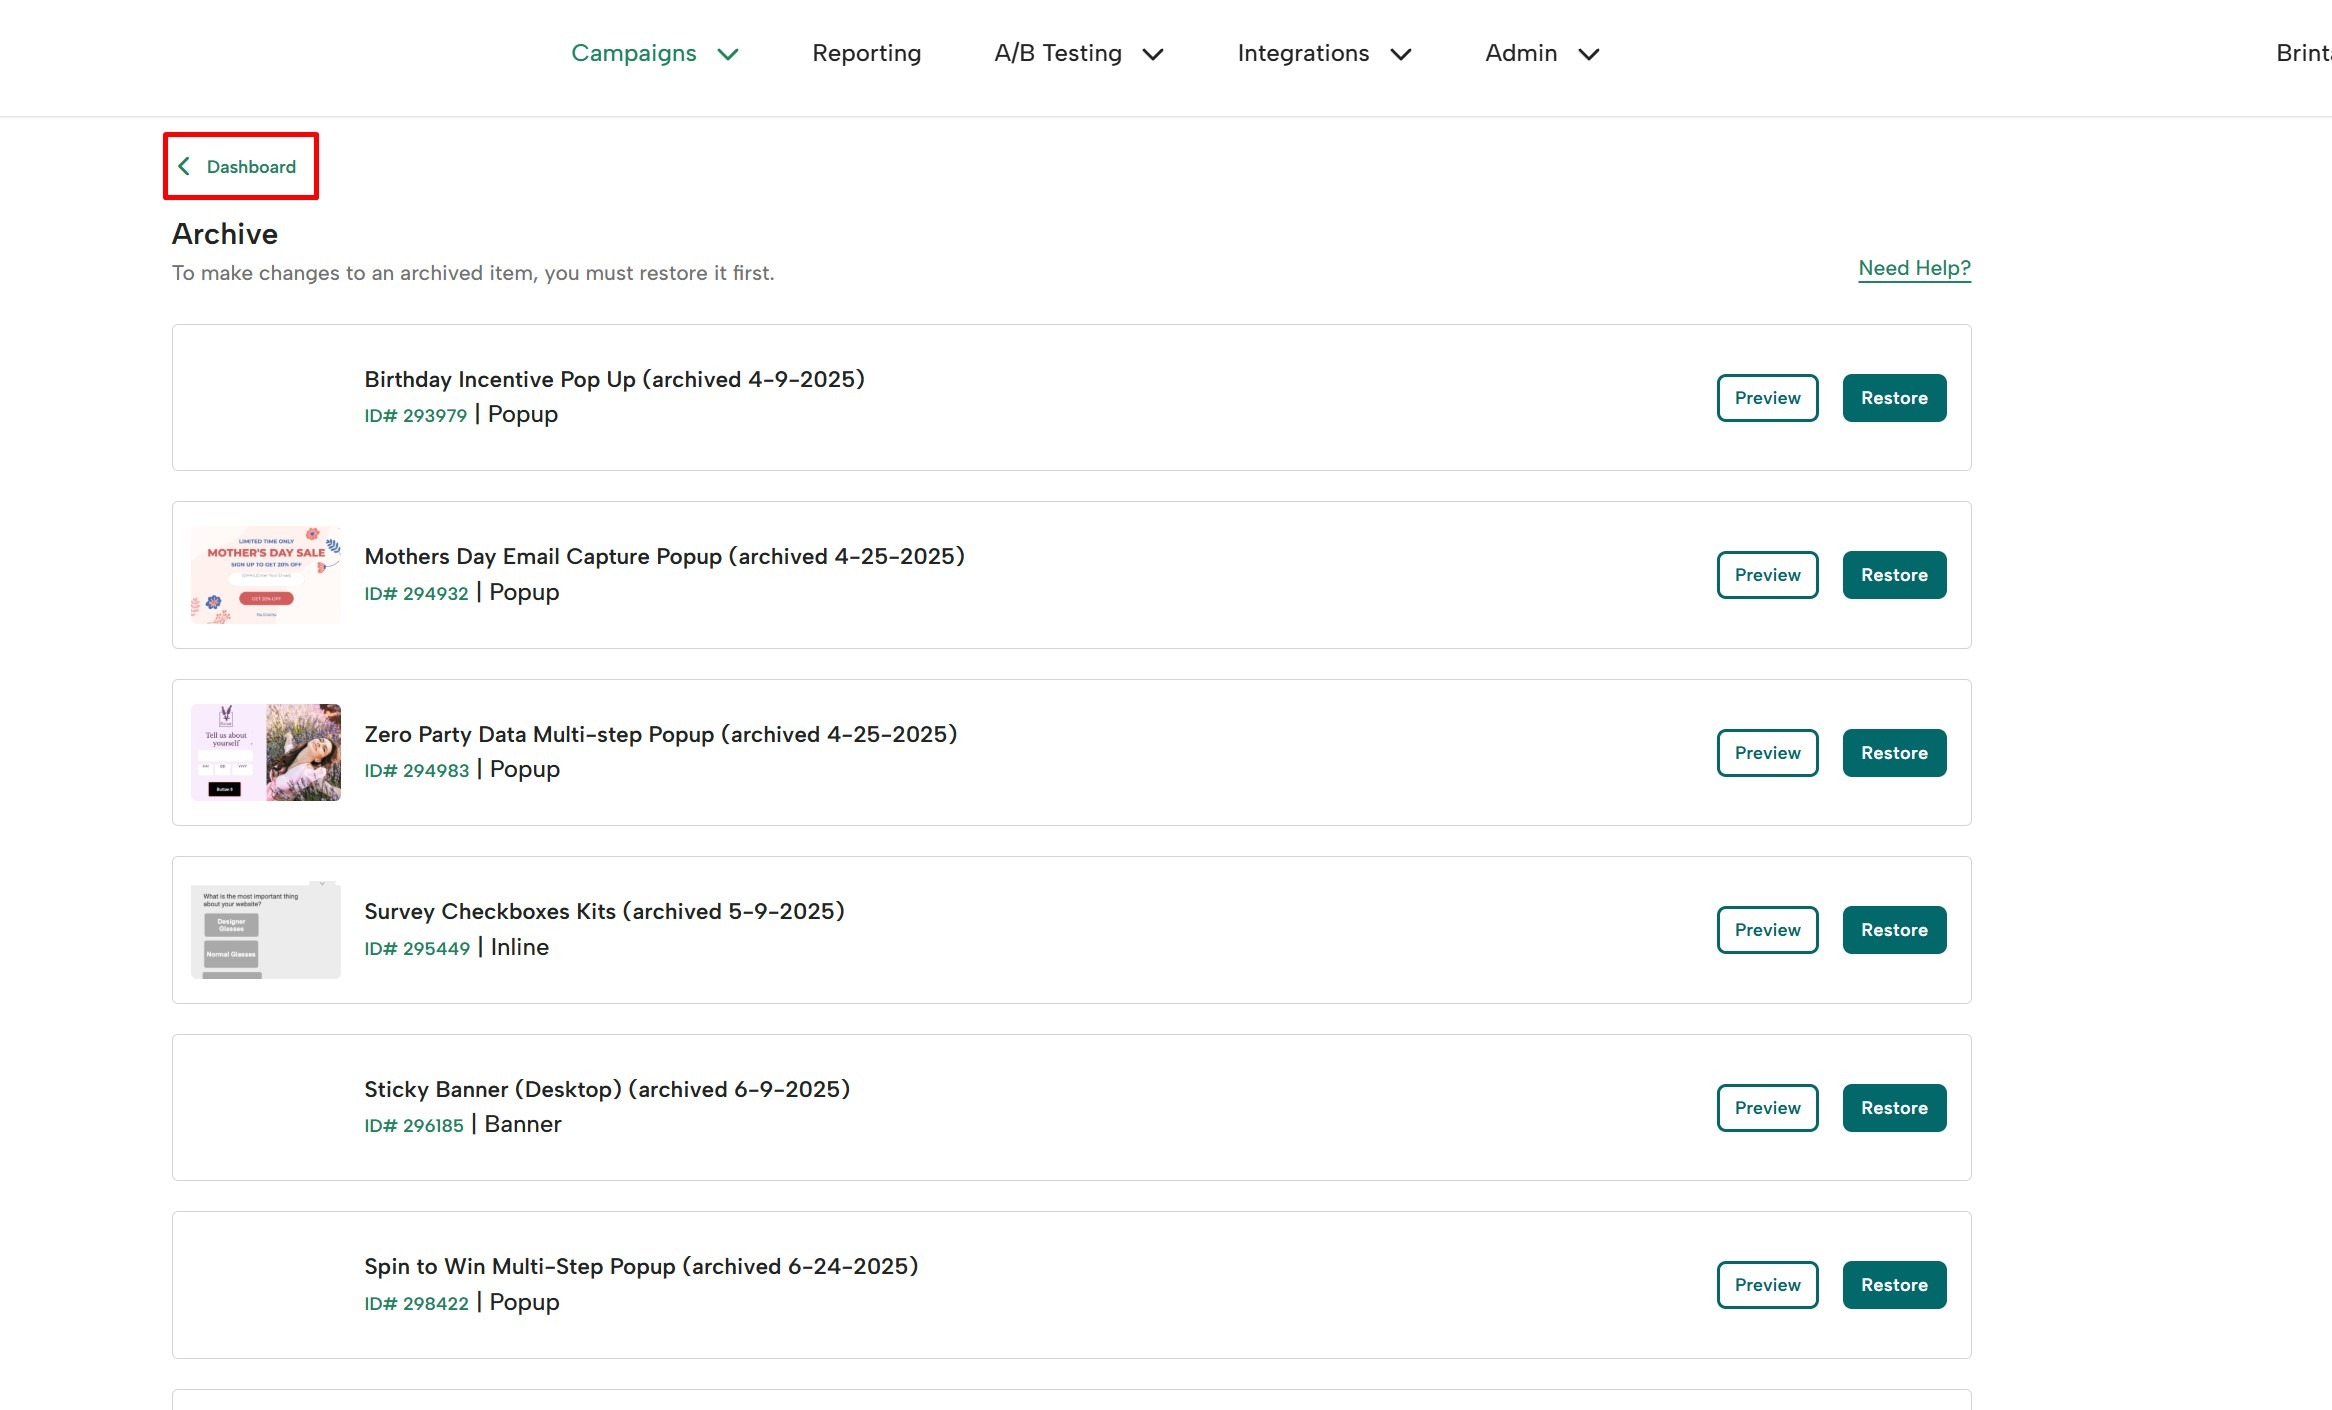Expand the Admin dropdown arrow
Screen dimensions: 2332x1410
click(x=1588, y=54)
